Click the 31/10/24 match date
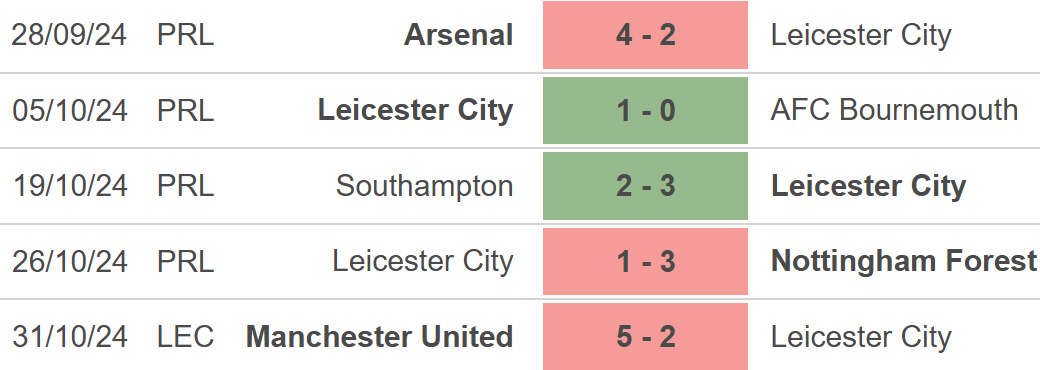The image size is (1040, 370). tap(70, 336)
